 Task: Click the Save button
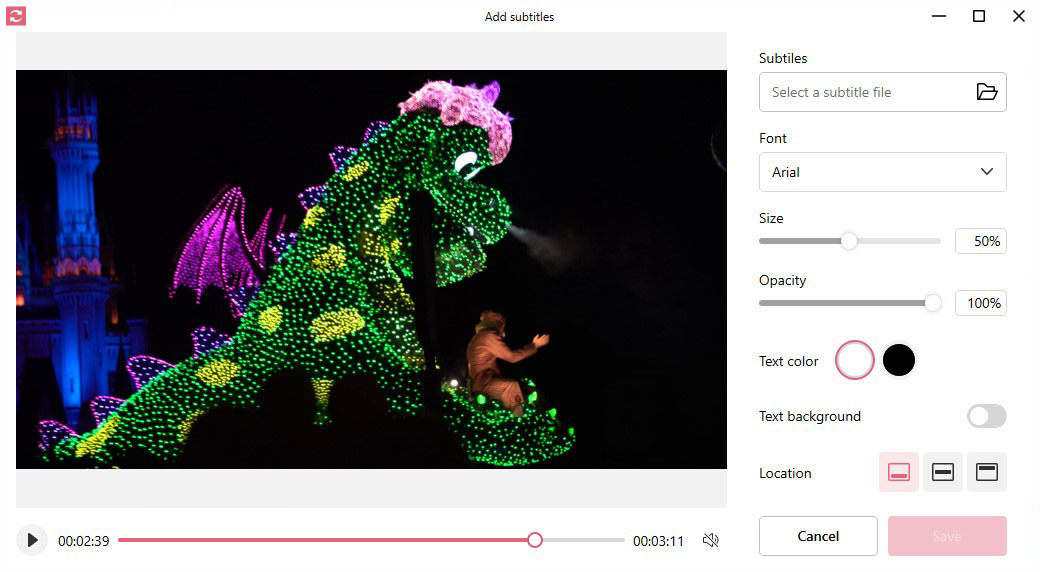click(x=947, y=536)
